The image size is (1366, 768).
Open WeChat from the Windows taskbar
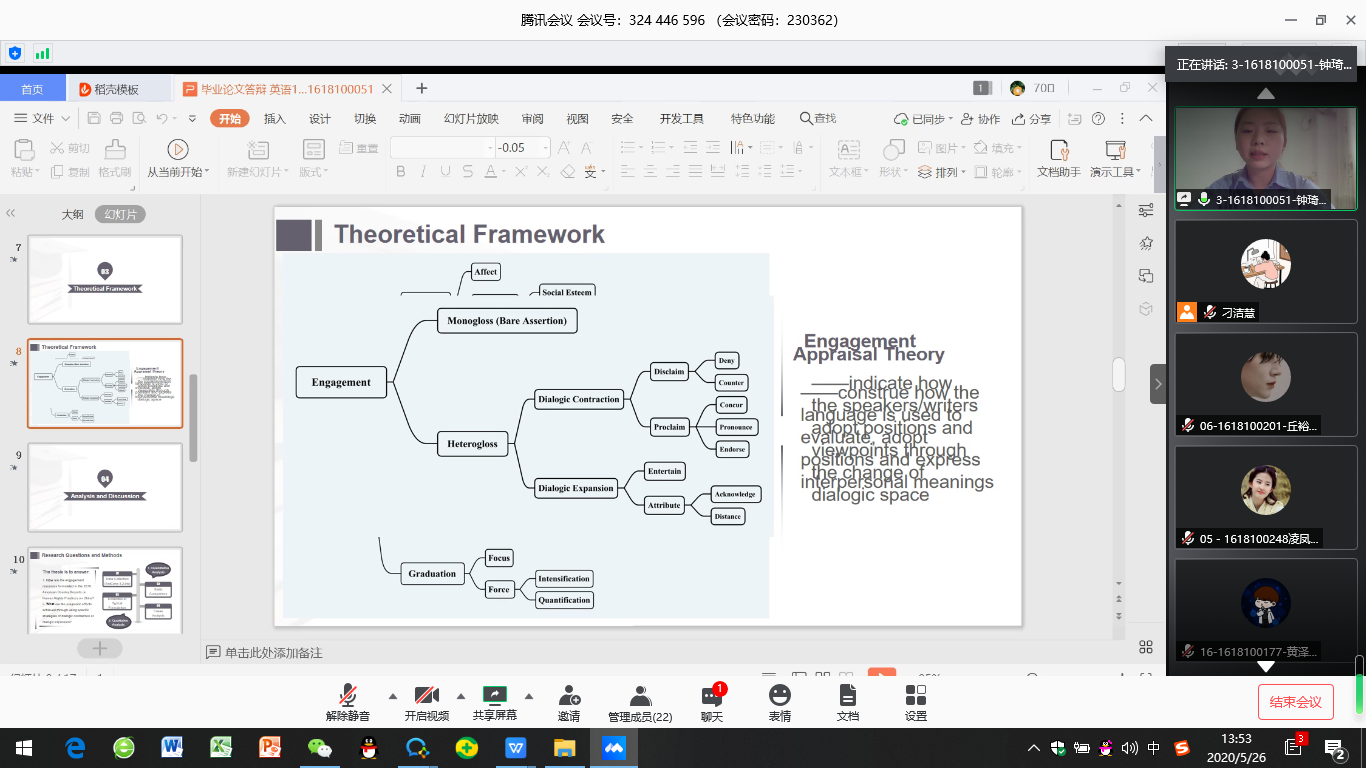click(319, 747)
